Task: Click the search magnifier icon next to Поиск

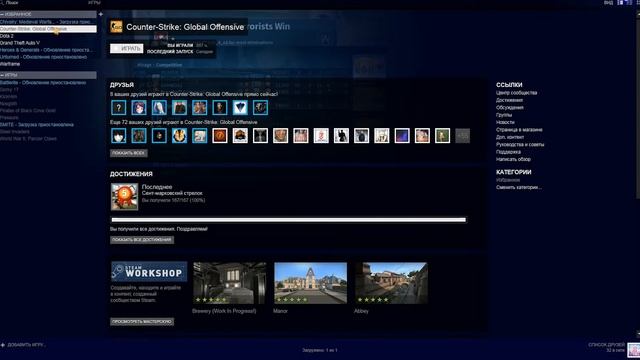Action: (x=2, y=2)
